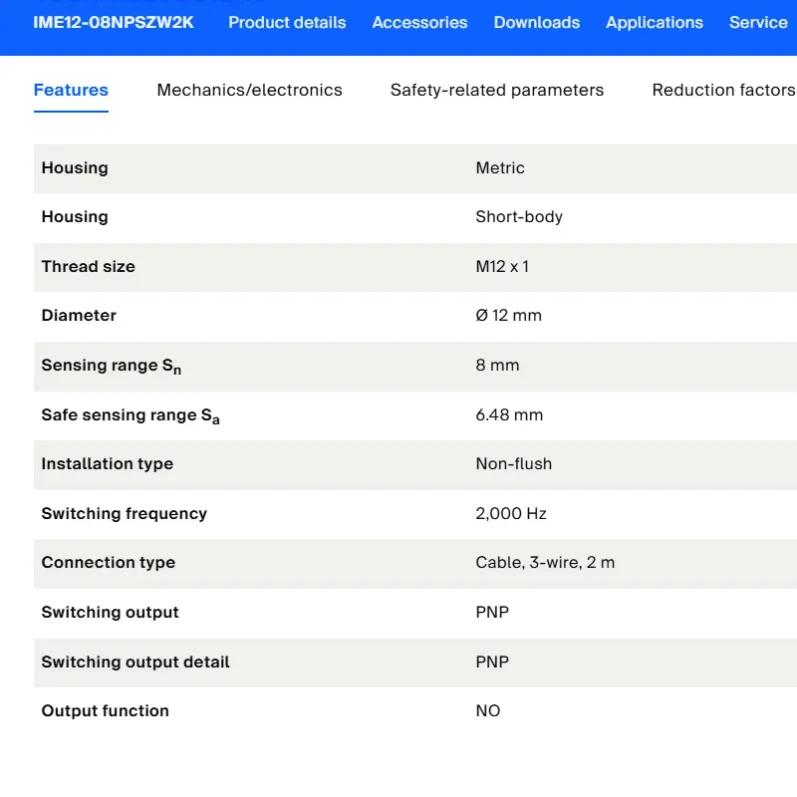Select PNP value in Switching output row

(492, 612)
